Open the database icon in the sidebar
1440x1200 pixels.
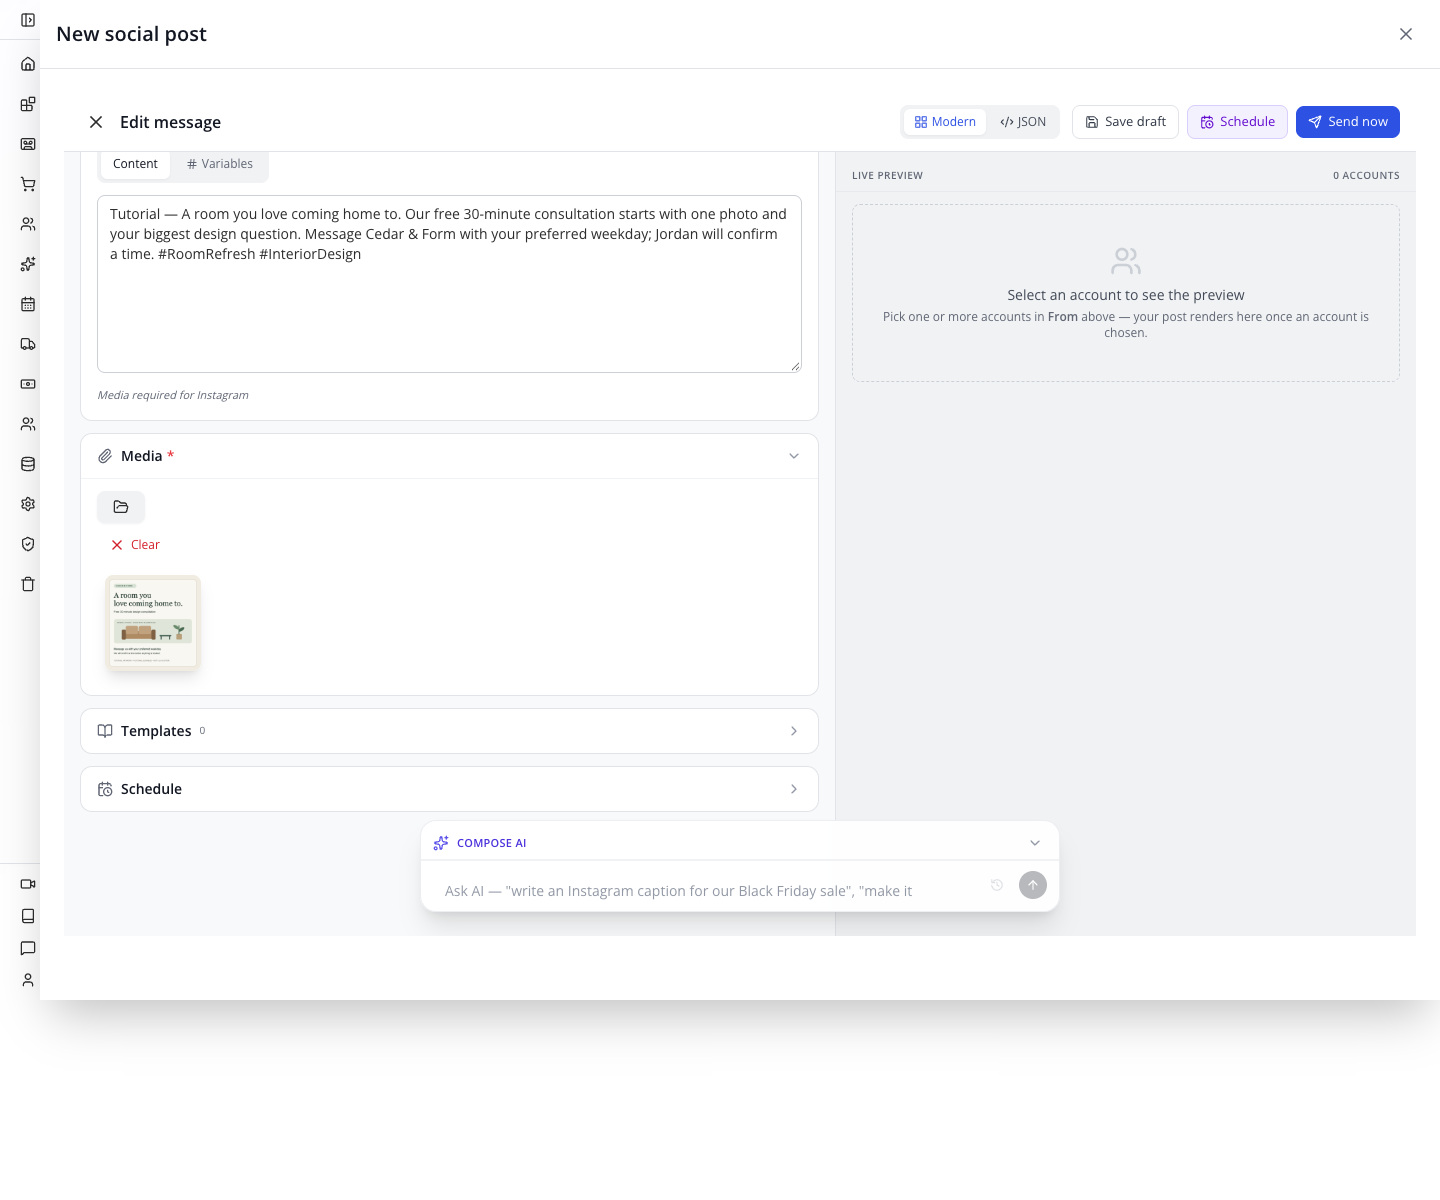click(x=28, y=464)
